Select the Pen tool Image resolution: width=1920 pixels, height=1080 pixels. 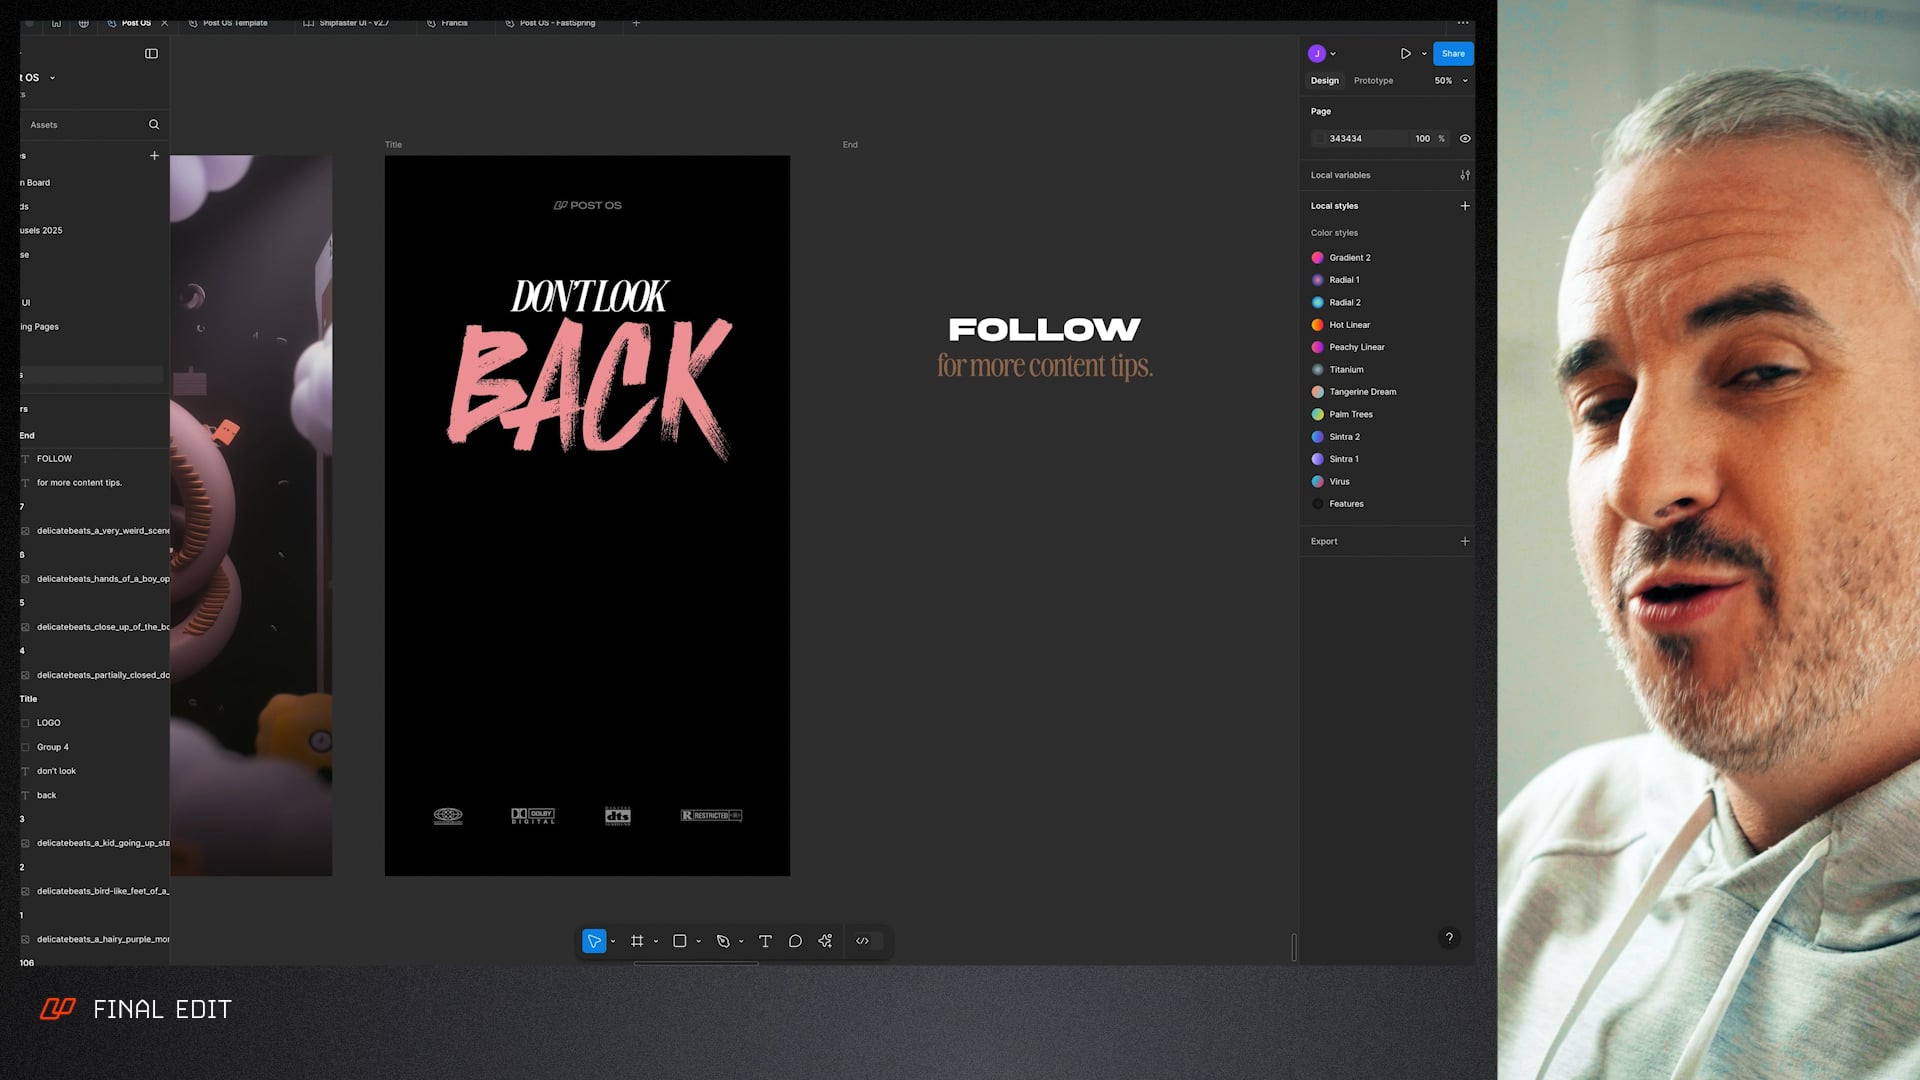point(725,940)
